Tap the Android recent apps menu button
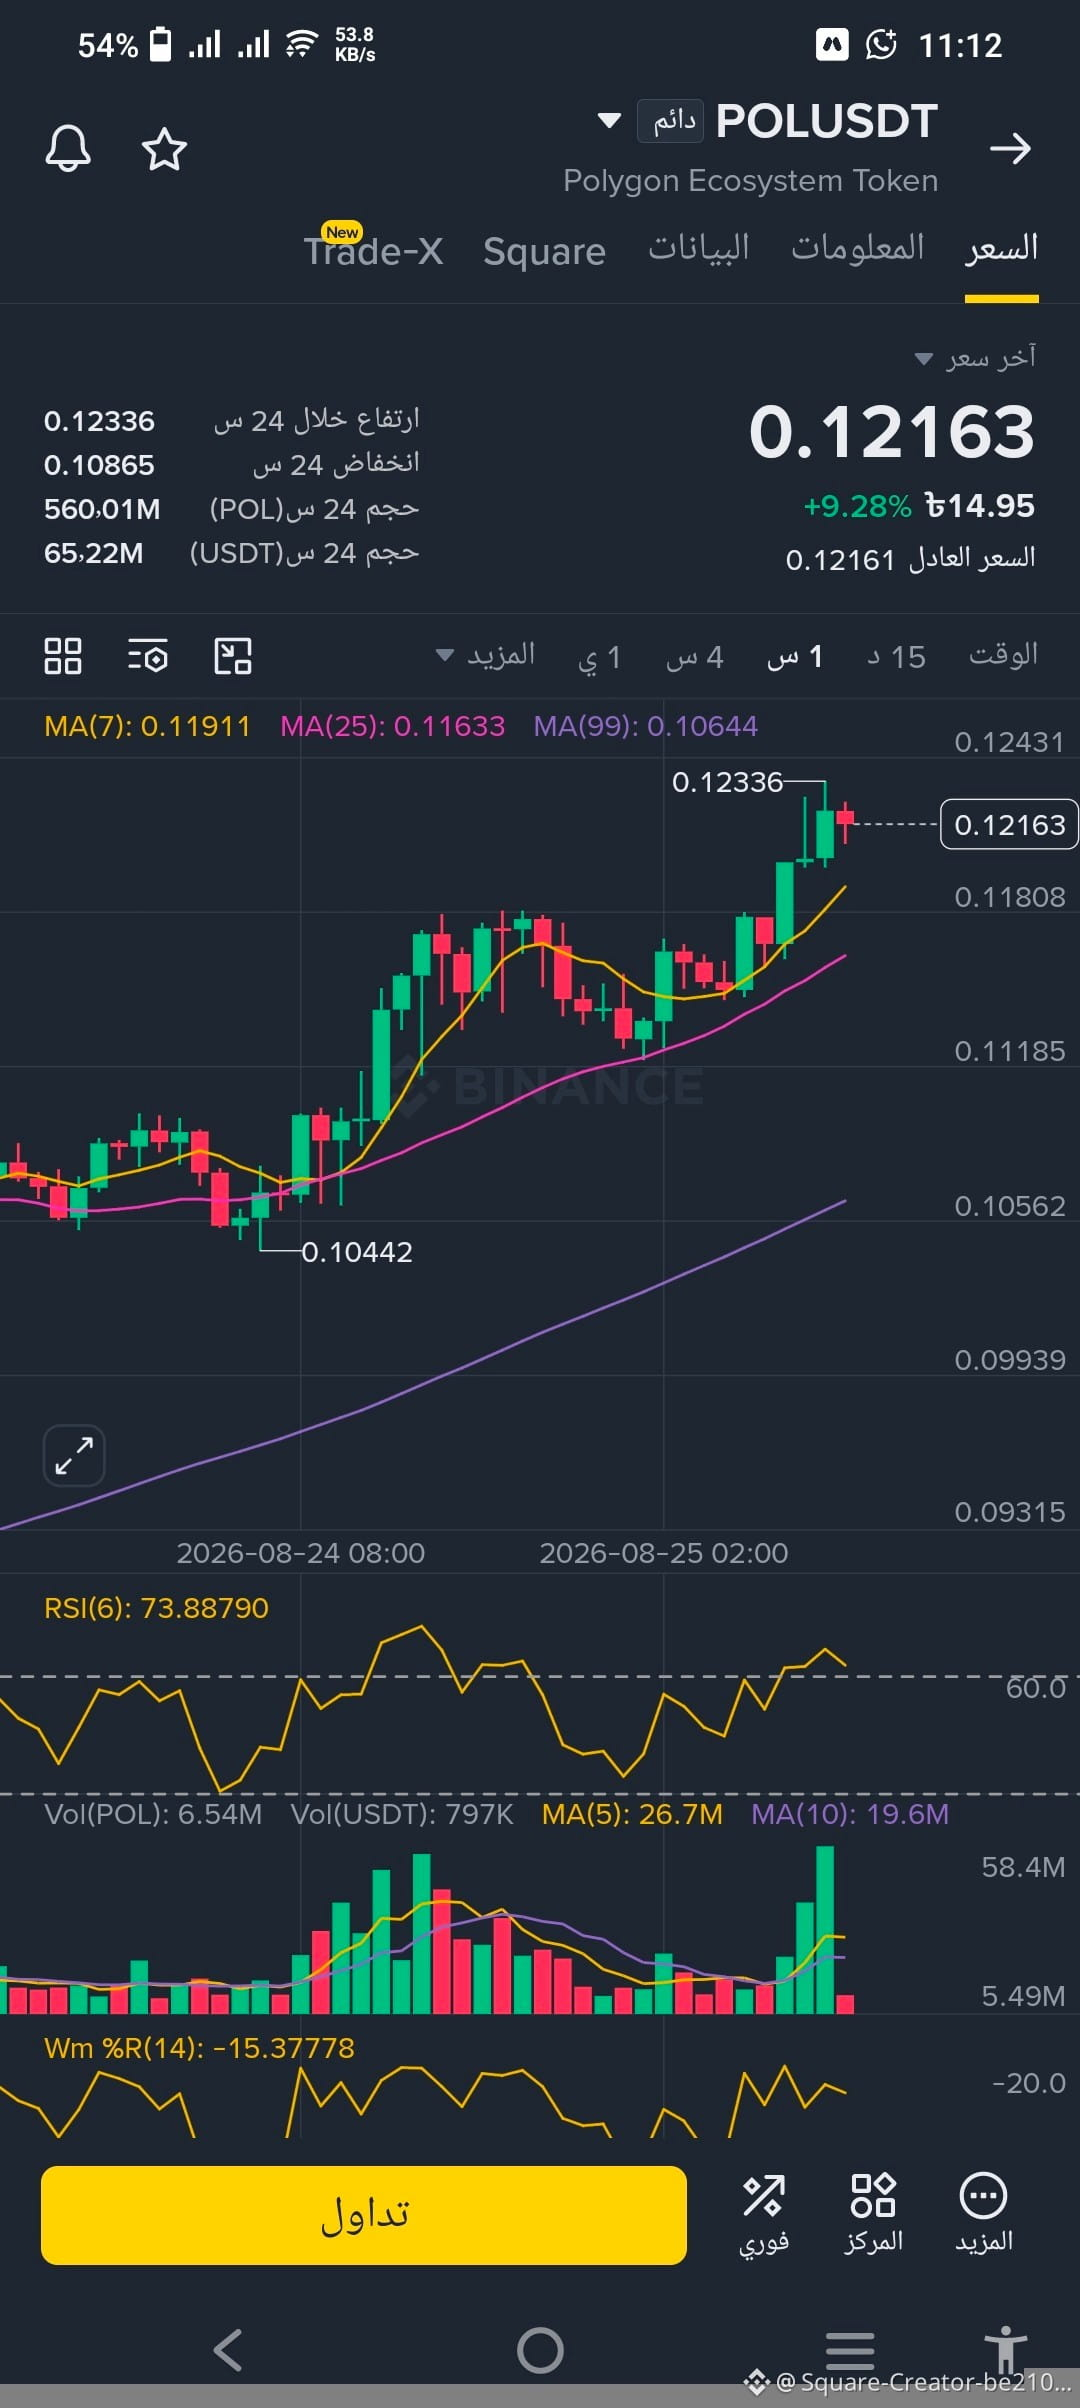 (850, 2350)
